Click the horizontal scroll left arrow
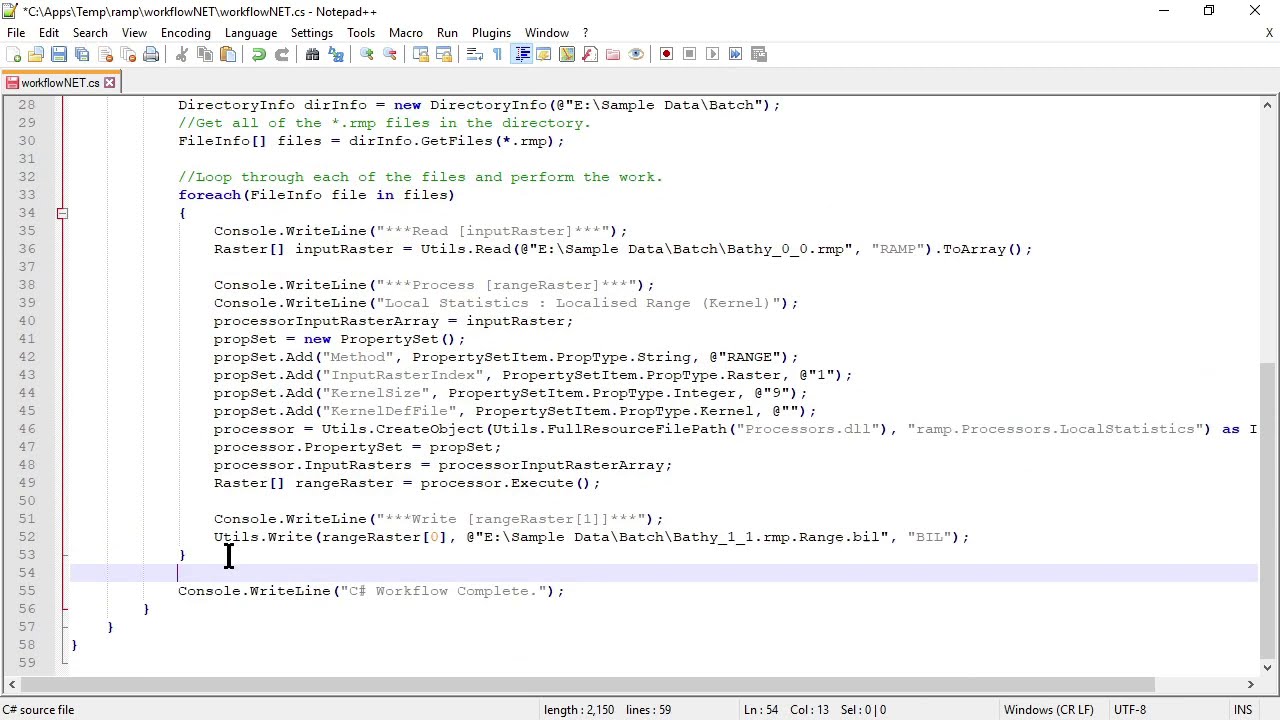Viewport: 1280px width, 720px height. click(11, 685)
